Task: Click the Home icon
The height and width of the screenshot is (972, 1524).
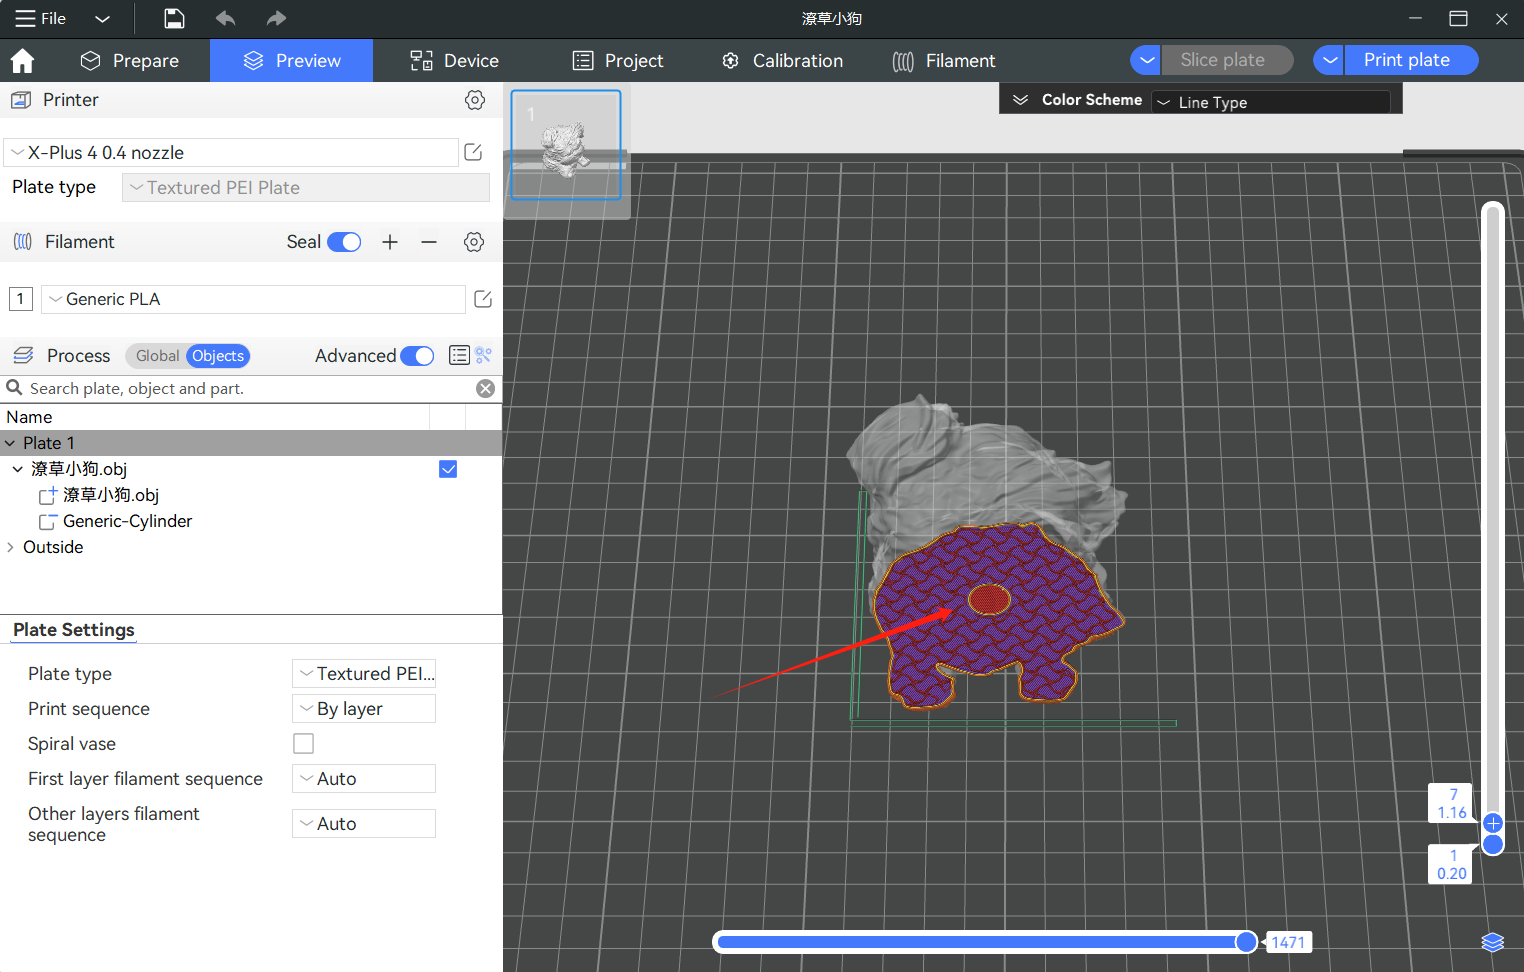Action: point(22,61)
